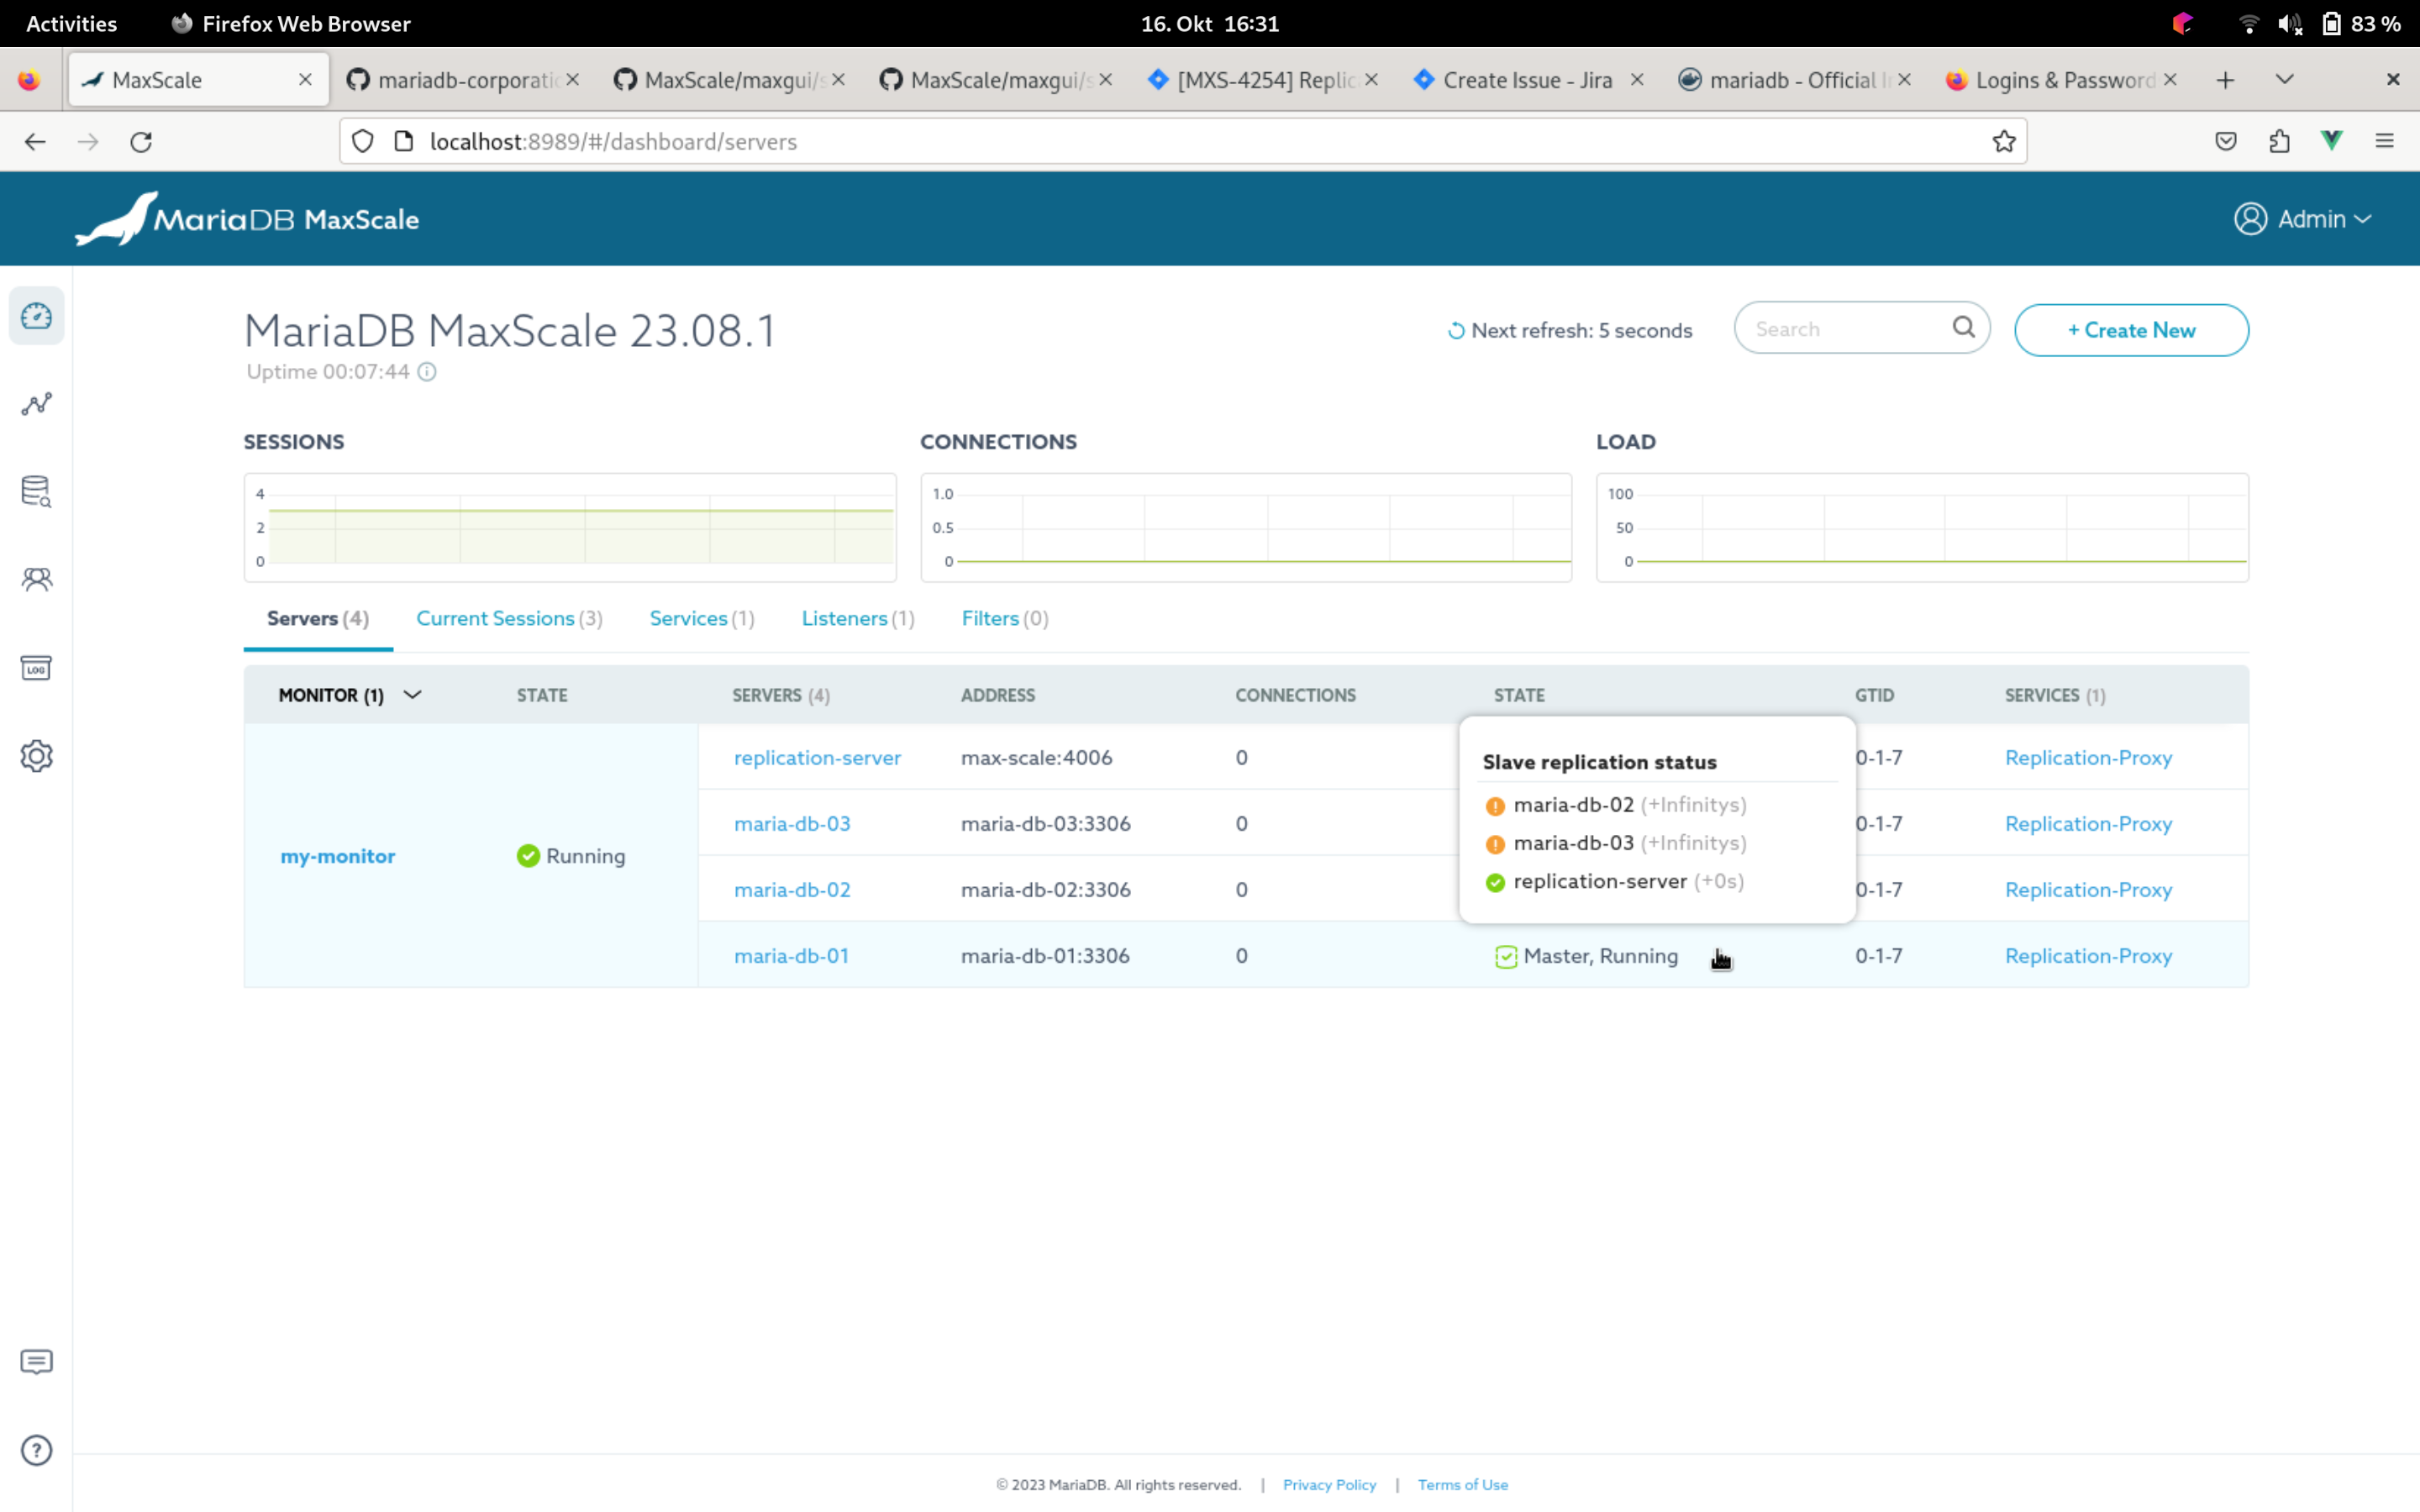Bookmark page with the star icon
The image size is (2420, 1512).
2003,141
